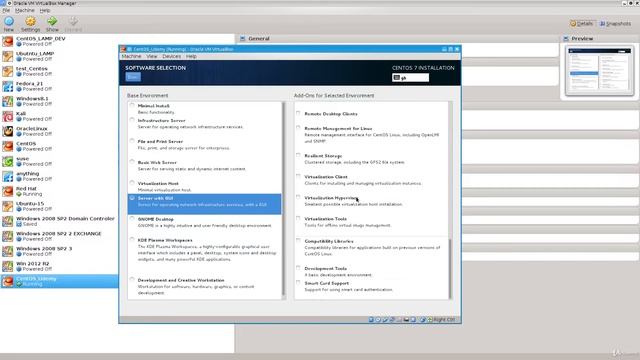Image resolution: width=640 pixels, height=360 pixels.
Task: Select the Win 2012 R2 machine icon
Action: (7, 266)
